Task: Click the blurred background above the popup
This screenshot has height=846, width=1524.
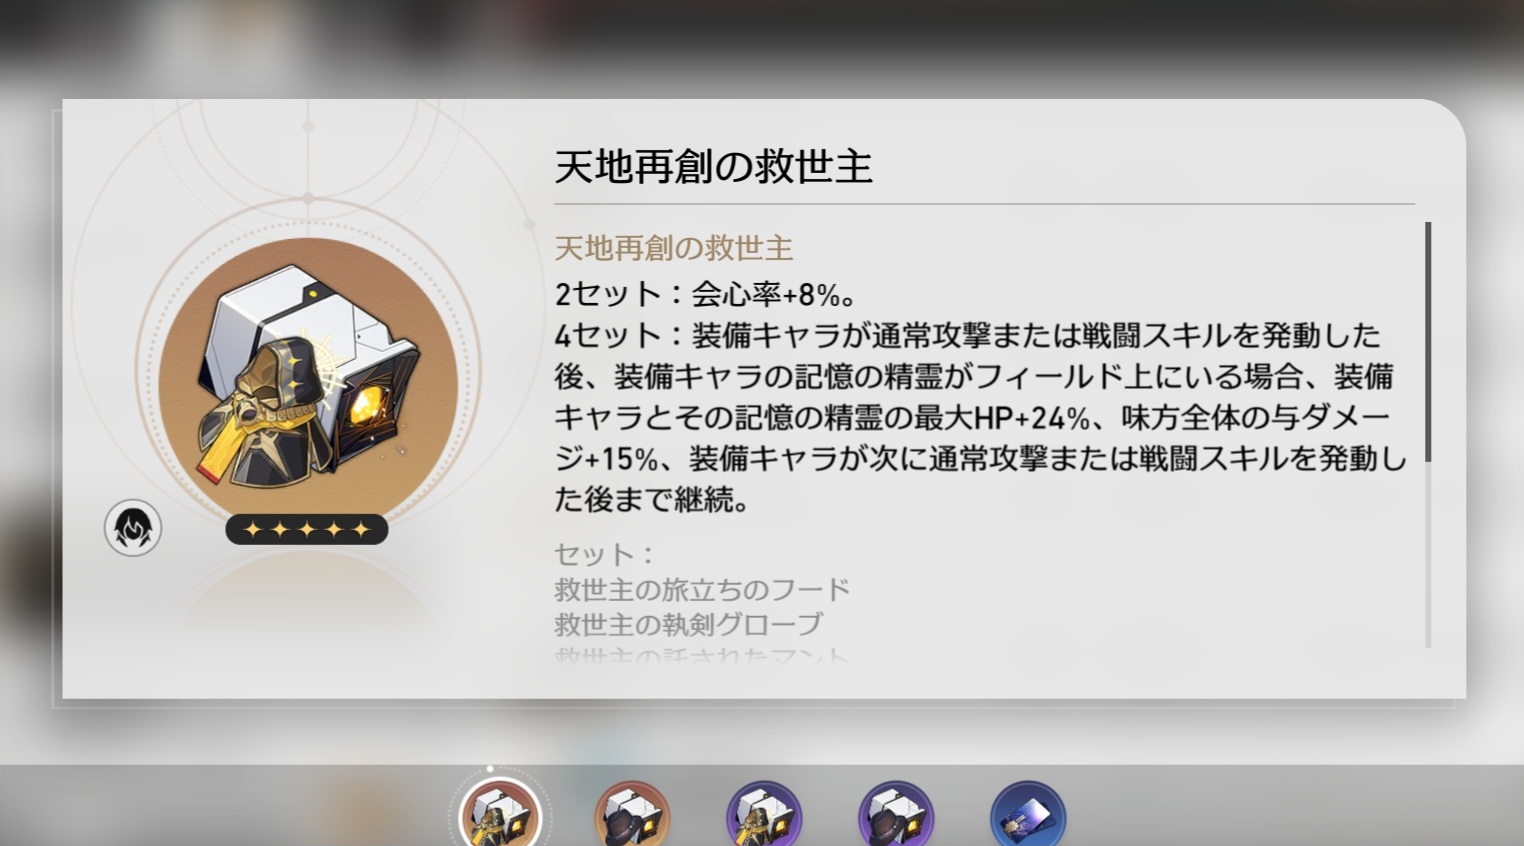Action: [762, 45]
